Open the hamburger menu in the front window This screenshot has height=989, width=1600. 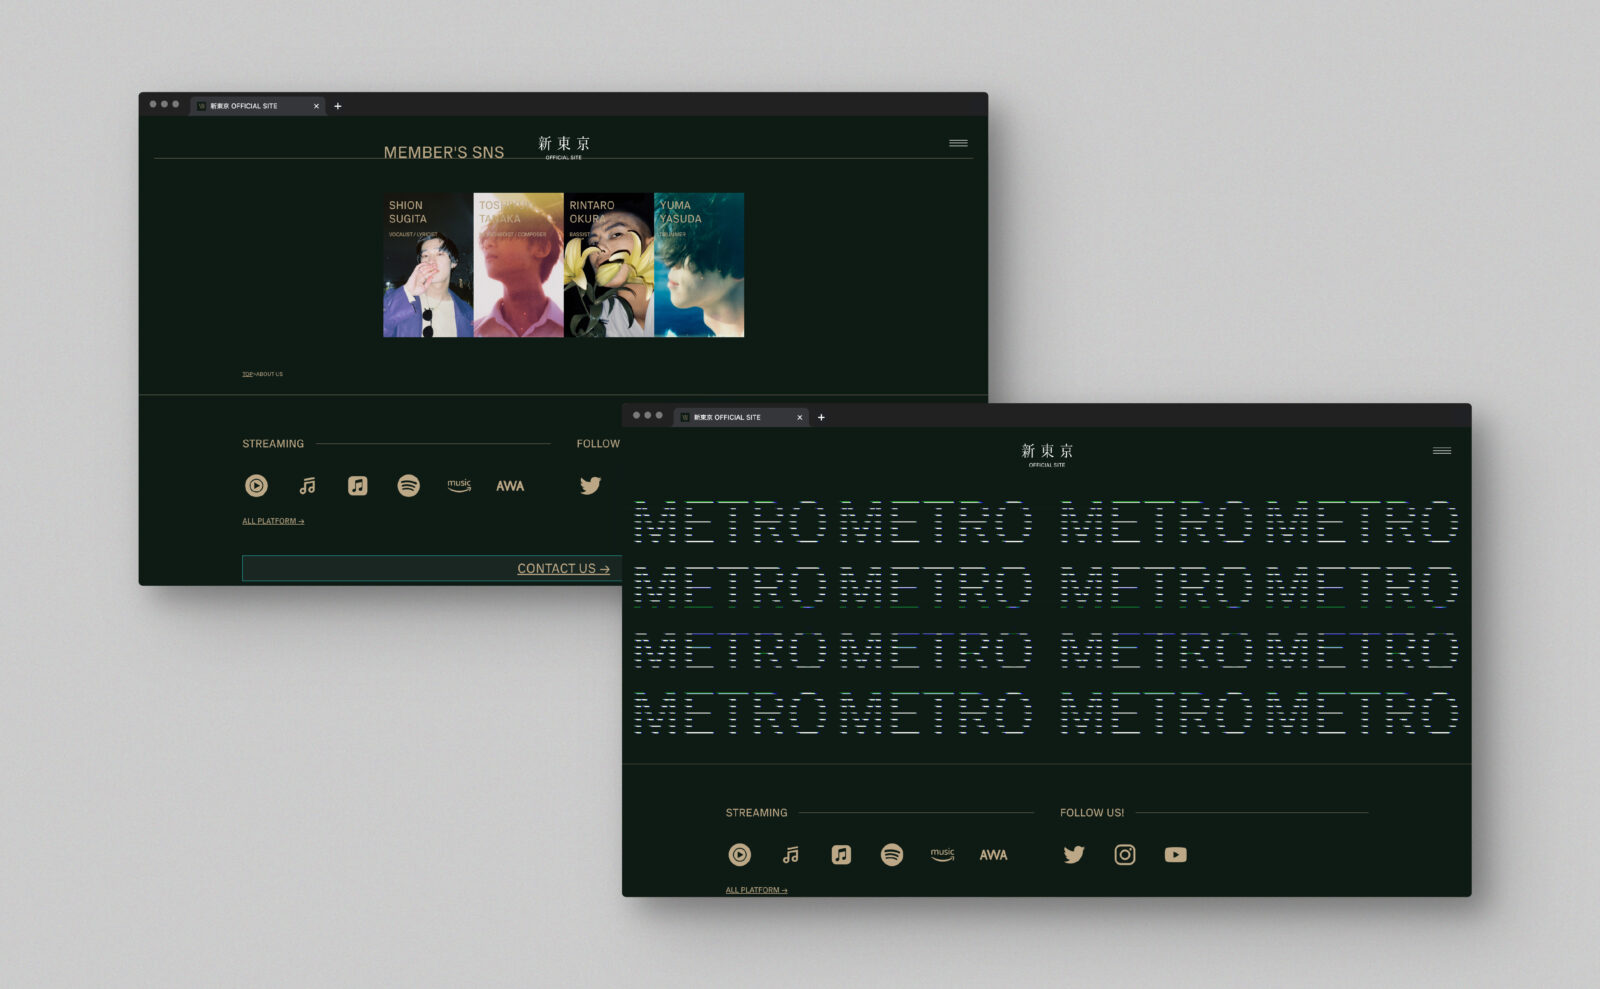[1442, 451]
